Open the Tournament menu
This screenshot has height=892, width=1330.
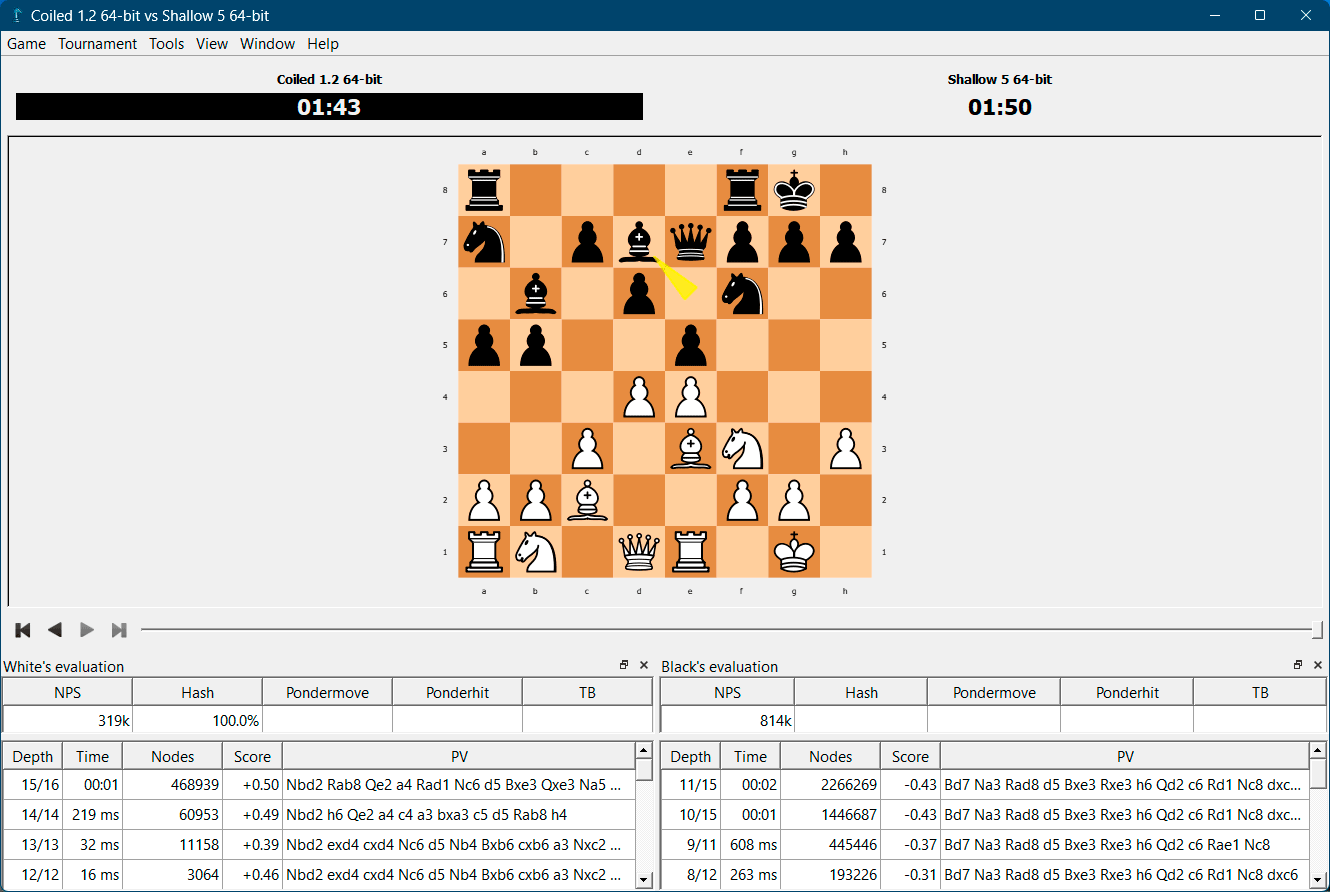(97, 44)
